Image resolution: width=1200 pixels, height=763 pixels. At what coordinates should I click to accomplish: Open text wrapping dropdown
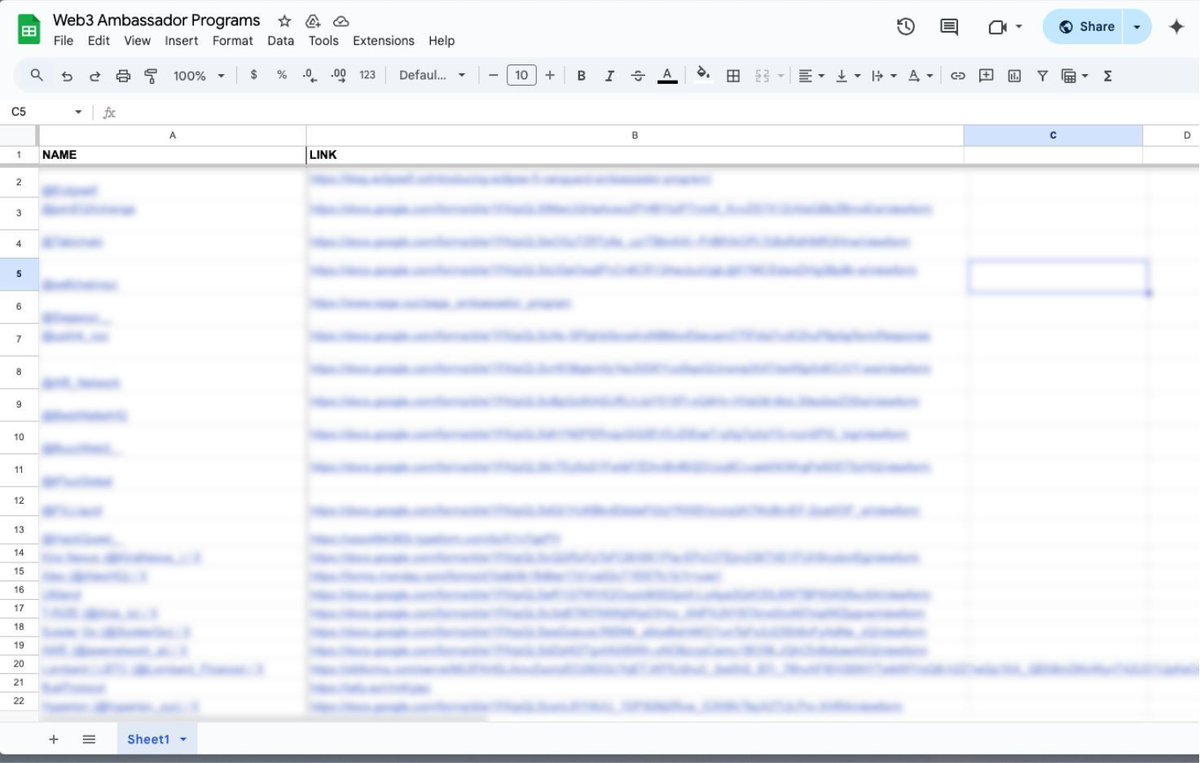point(883,75)
